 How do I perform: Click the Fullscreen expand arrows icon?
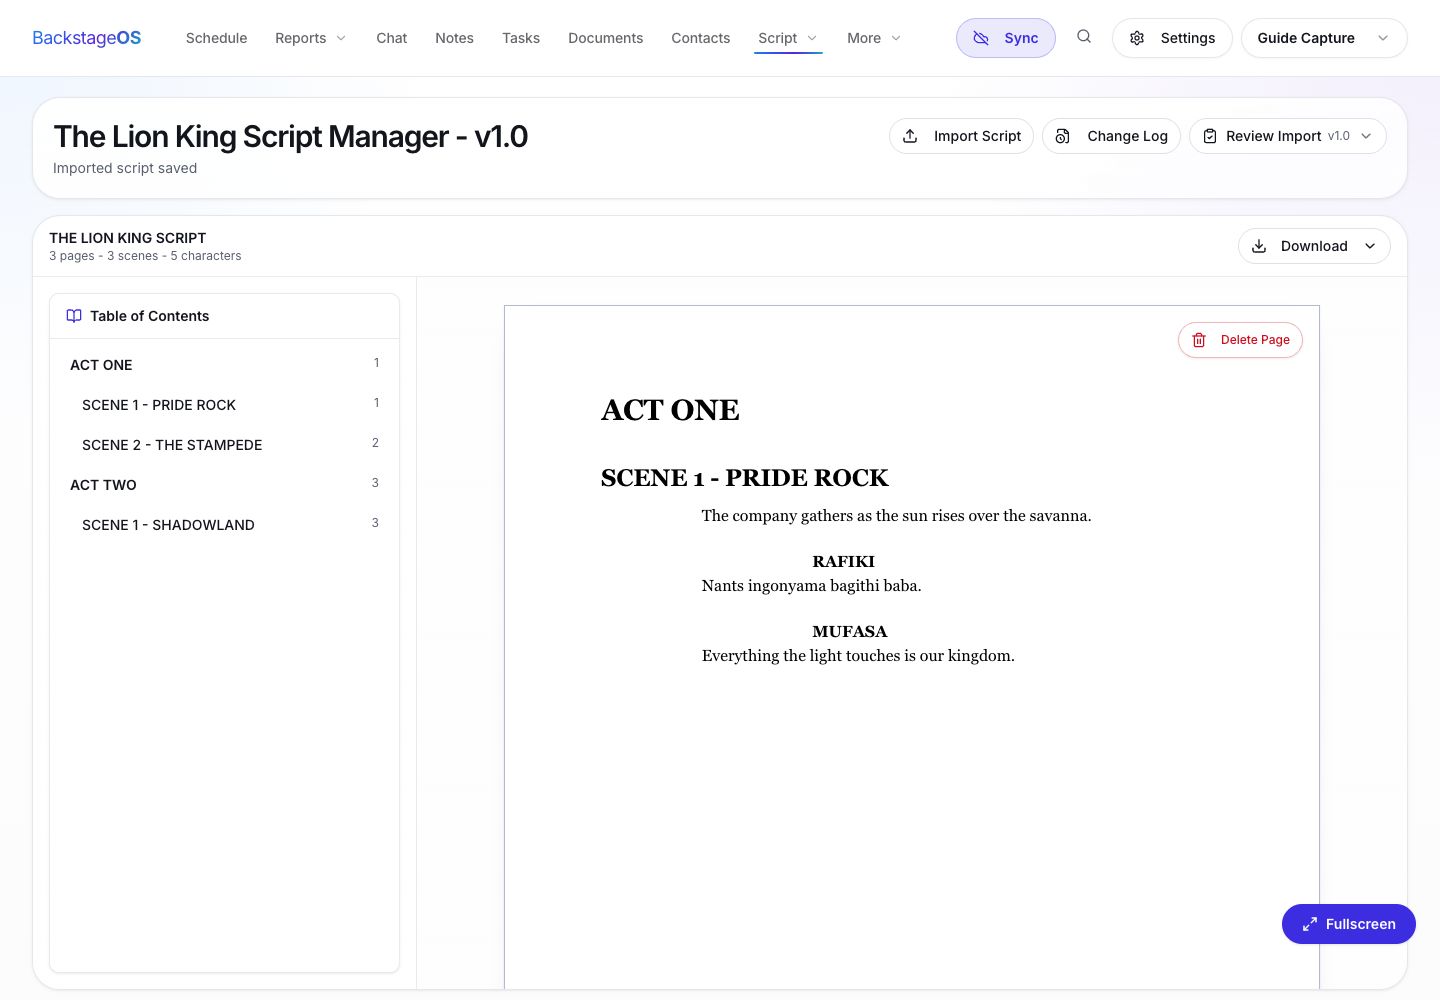click(1310, 924)
